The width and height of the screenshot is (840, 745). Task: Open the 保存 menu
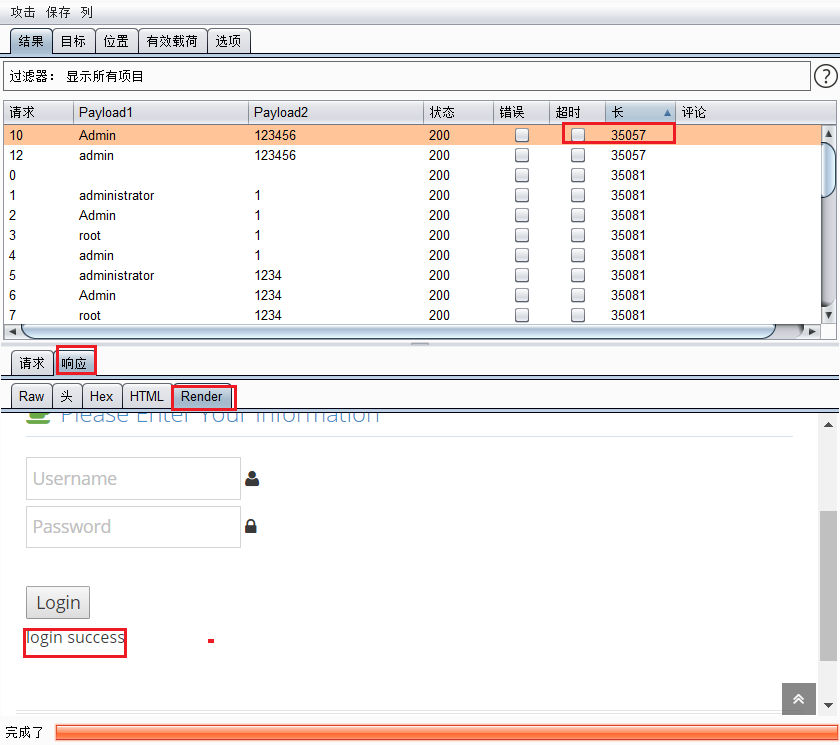click(58, 12)
